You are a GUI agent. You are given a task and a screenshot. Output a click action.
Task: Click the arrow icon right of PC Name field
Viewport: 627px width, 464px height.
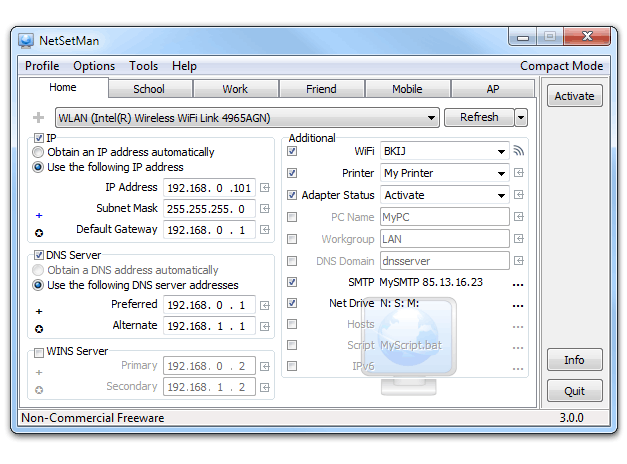click(x=519, y=217)
